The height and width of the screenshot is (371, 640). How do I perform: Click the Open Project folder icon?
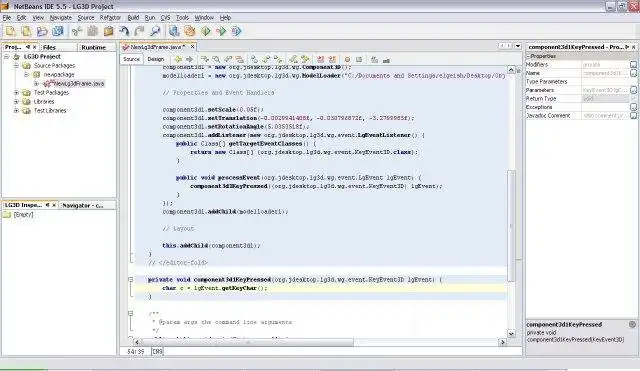click(x=42, y=31)
